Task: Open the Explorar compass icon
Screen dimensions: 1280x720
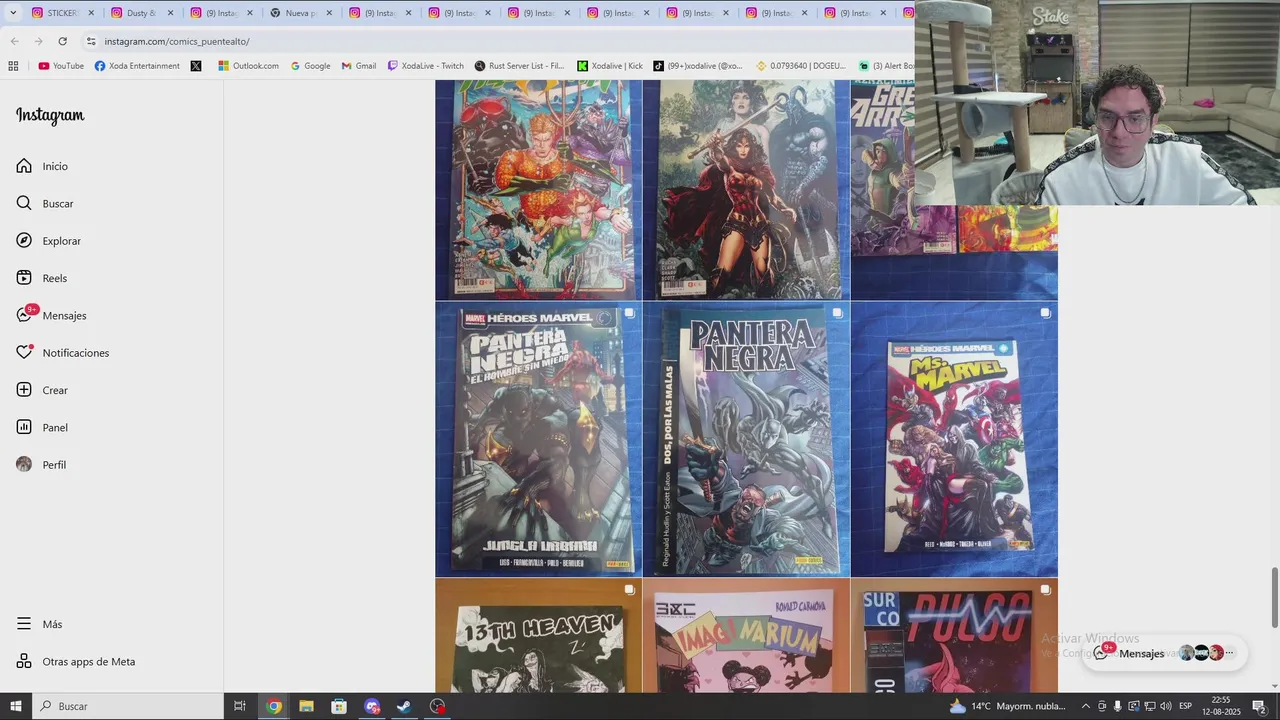Action: click(24, 241)
